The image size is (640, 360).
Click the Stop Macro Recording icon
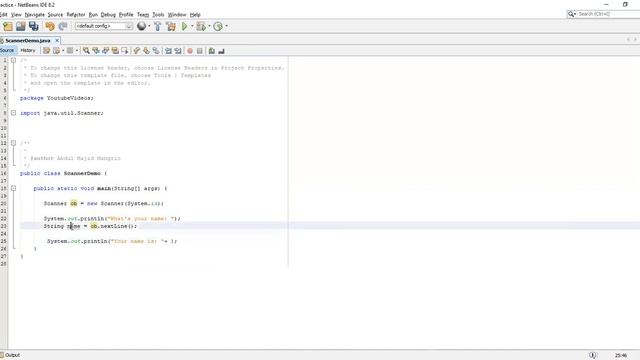pyautogui.click(x=200, y=51)
